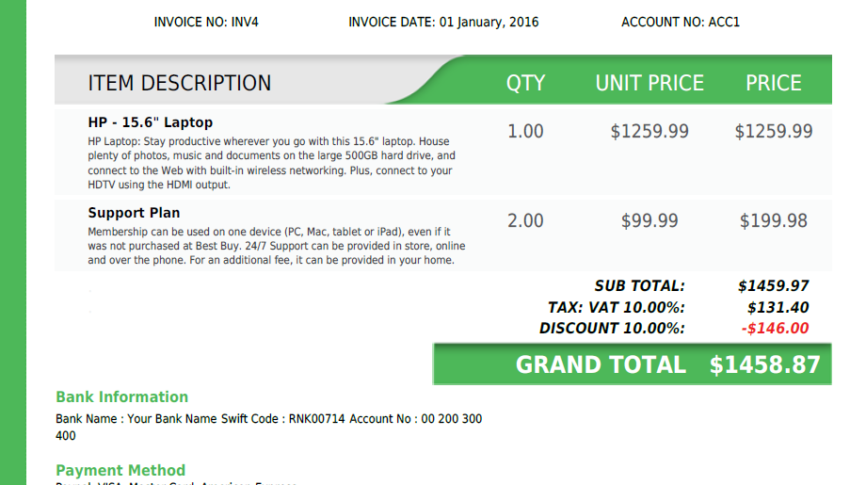Image resolution: width=850 pixels, height=485 pixels.
Task: Click the sub total amount $1459.97
Action: coord(773,286)
